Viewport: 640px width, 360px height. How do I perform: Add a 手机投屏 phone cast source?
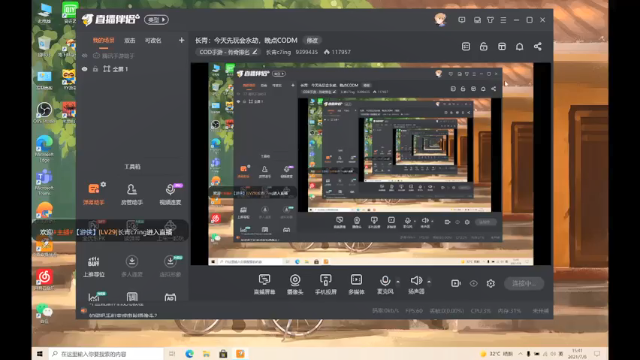pyautogui.click(x=325, y=284)
